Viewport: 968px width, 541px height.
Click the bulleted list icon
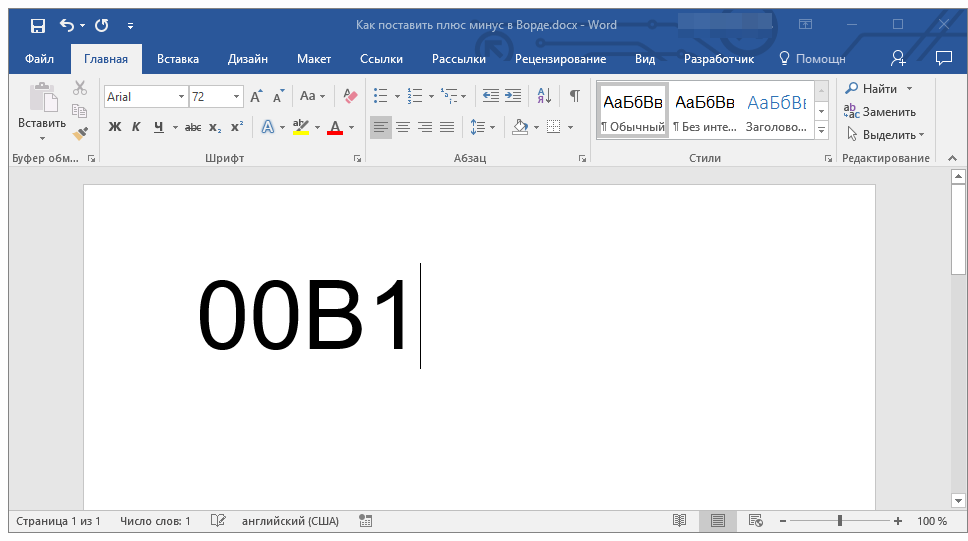tap(380, 96)
